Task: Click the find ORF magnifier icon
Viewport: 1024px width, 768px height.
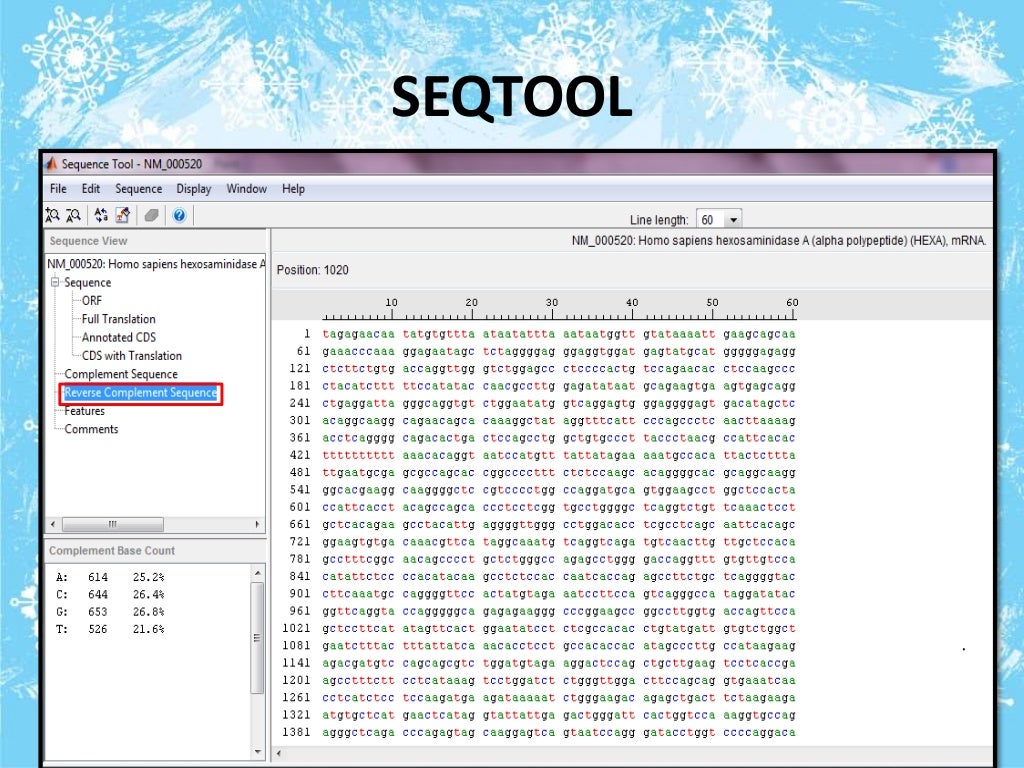Action: (74, 215)
